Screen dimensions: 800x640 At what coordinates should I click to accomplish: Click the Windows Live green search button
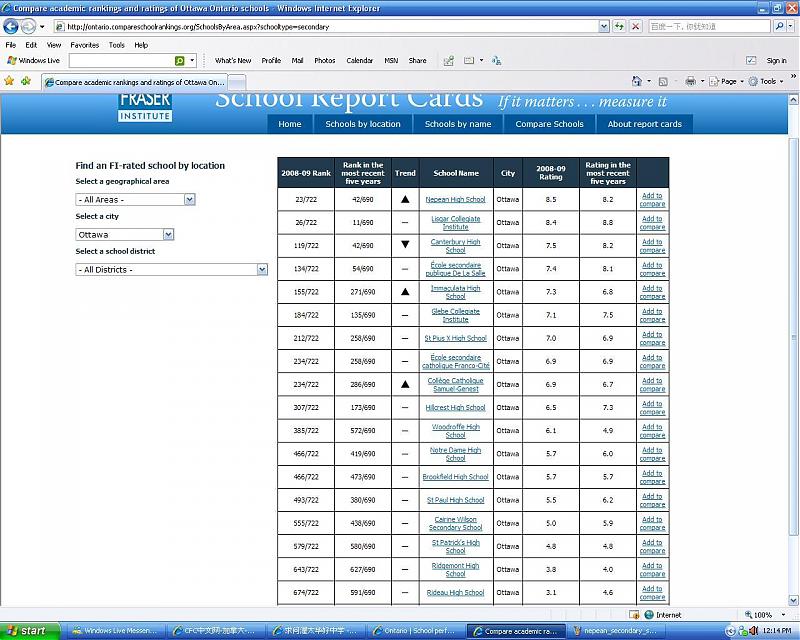[180, 61]
